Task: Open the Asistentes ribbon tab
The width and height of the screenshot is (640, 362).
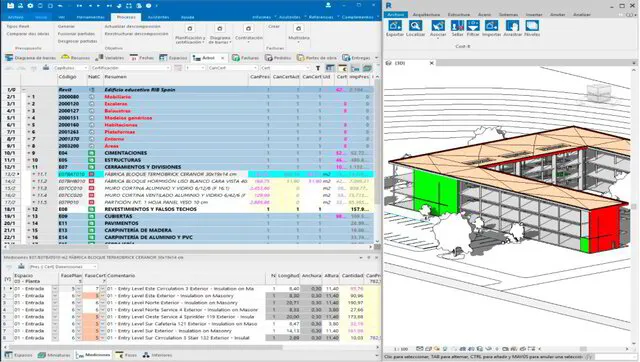Action: coord(158,17)
